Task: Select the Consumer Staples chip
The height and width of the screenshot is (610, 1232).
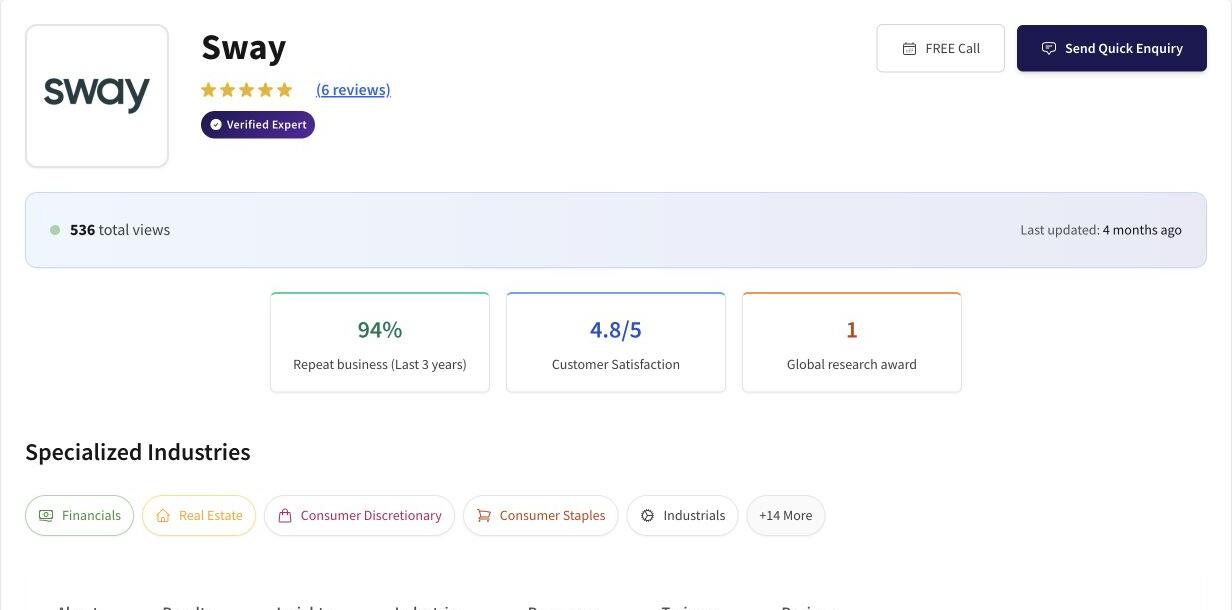Action: pyautogui.click(x=541, y=516)
